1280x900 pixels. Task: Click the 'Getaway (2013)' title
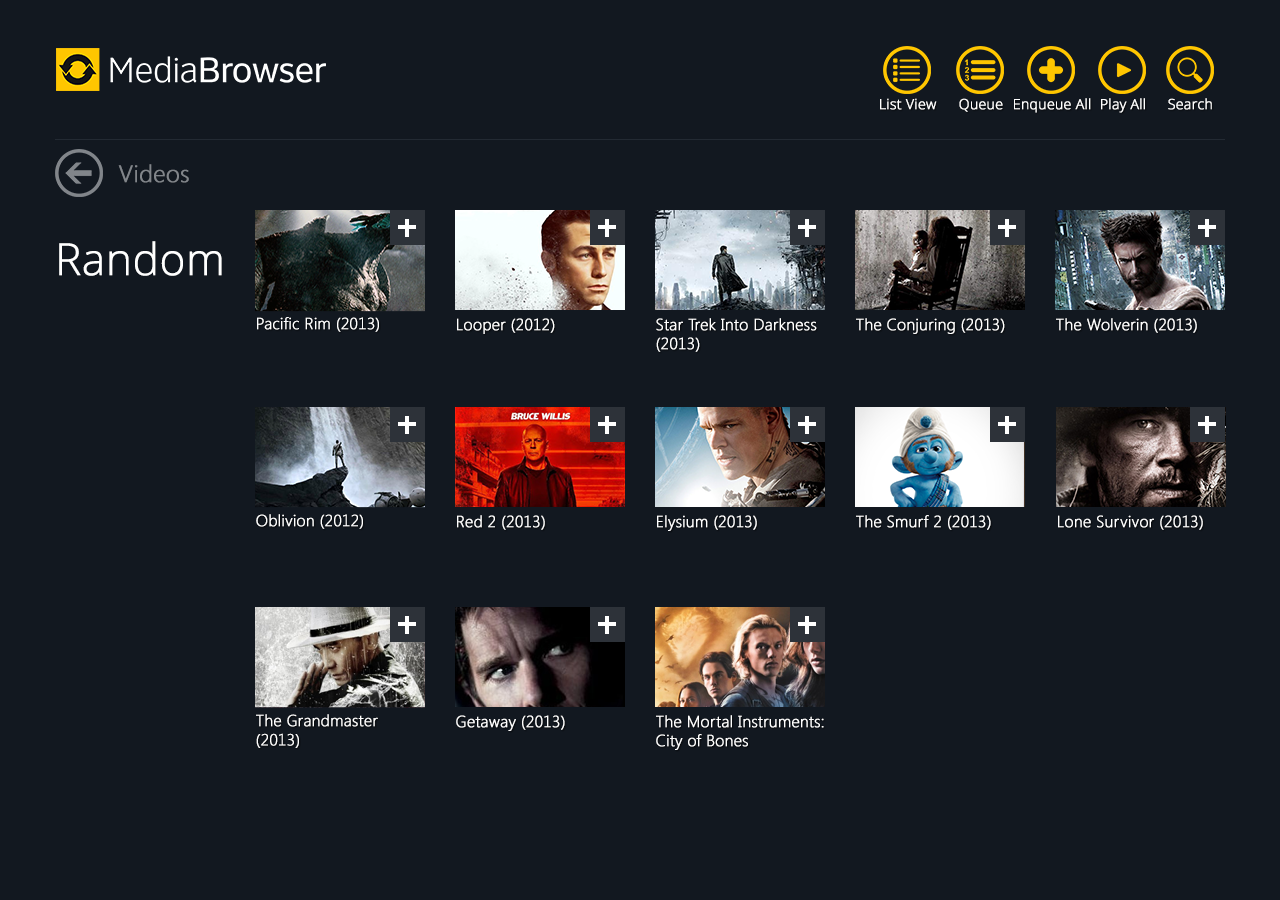(x=510, y=722)
